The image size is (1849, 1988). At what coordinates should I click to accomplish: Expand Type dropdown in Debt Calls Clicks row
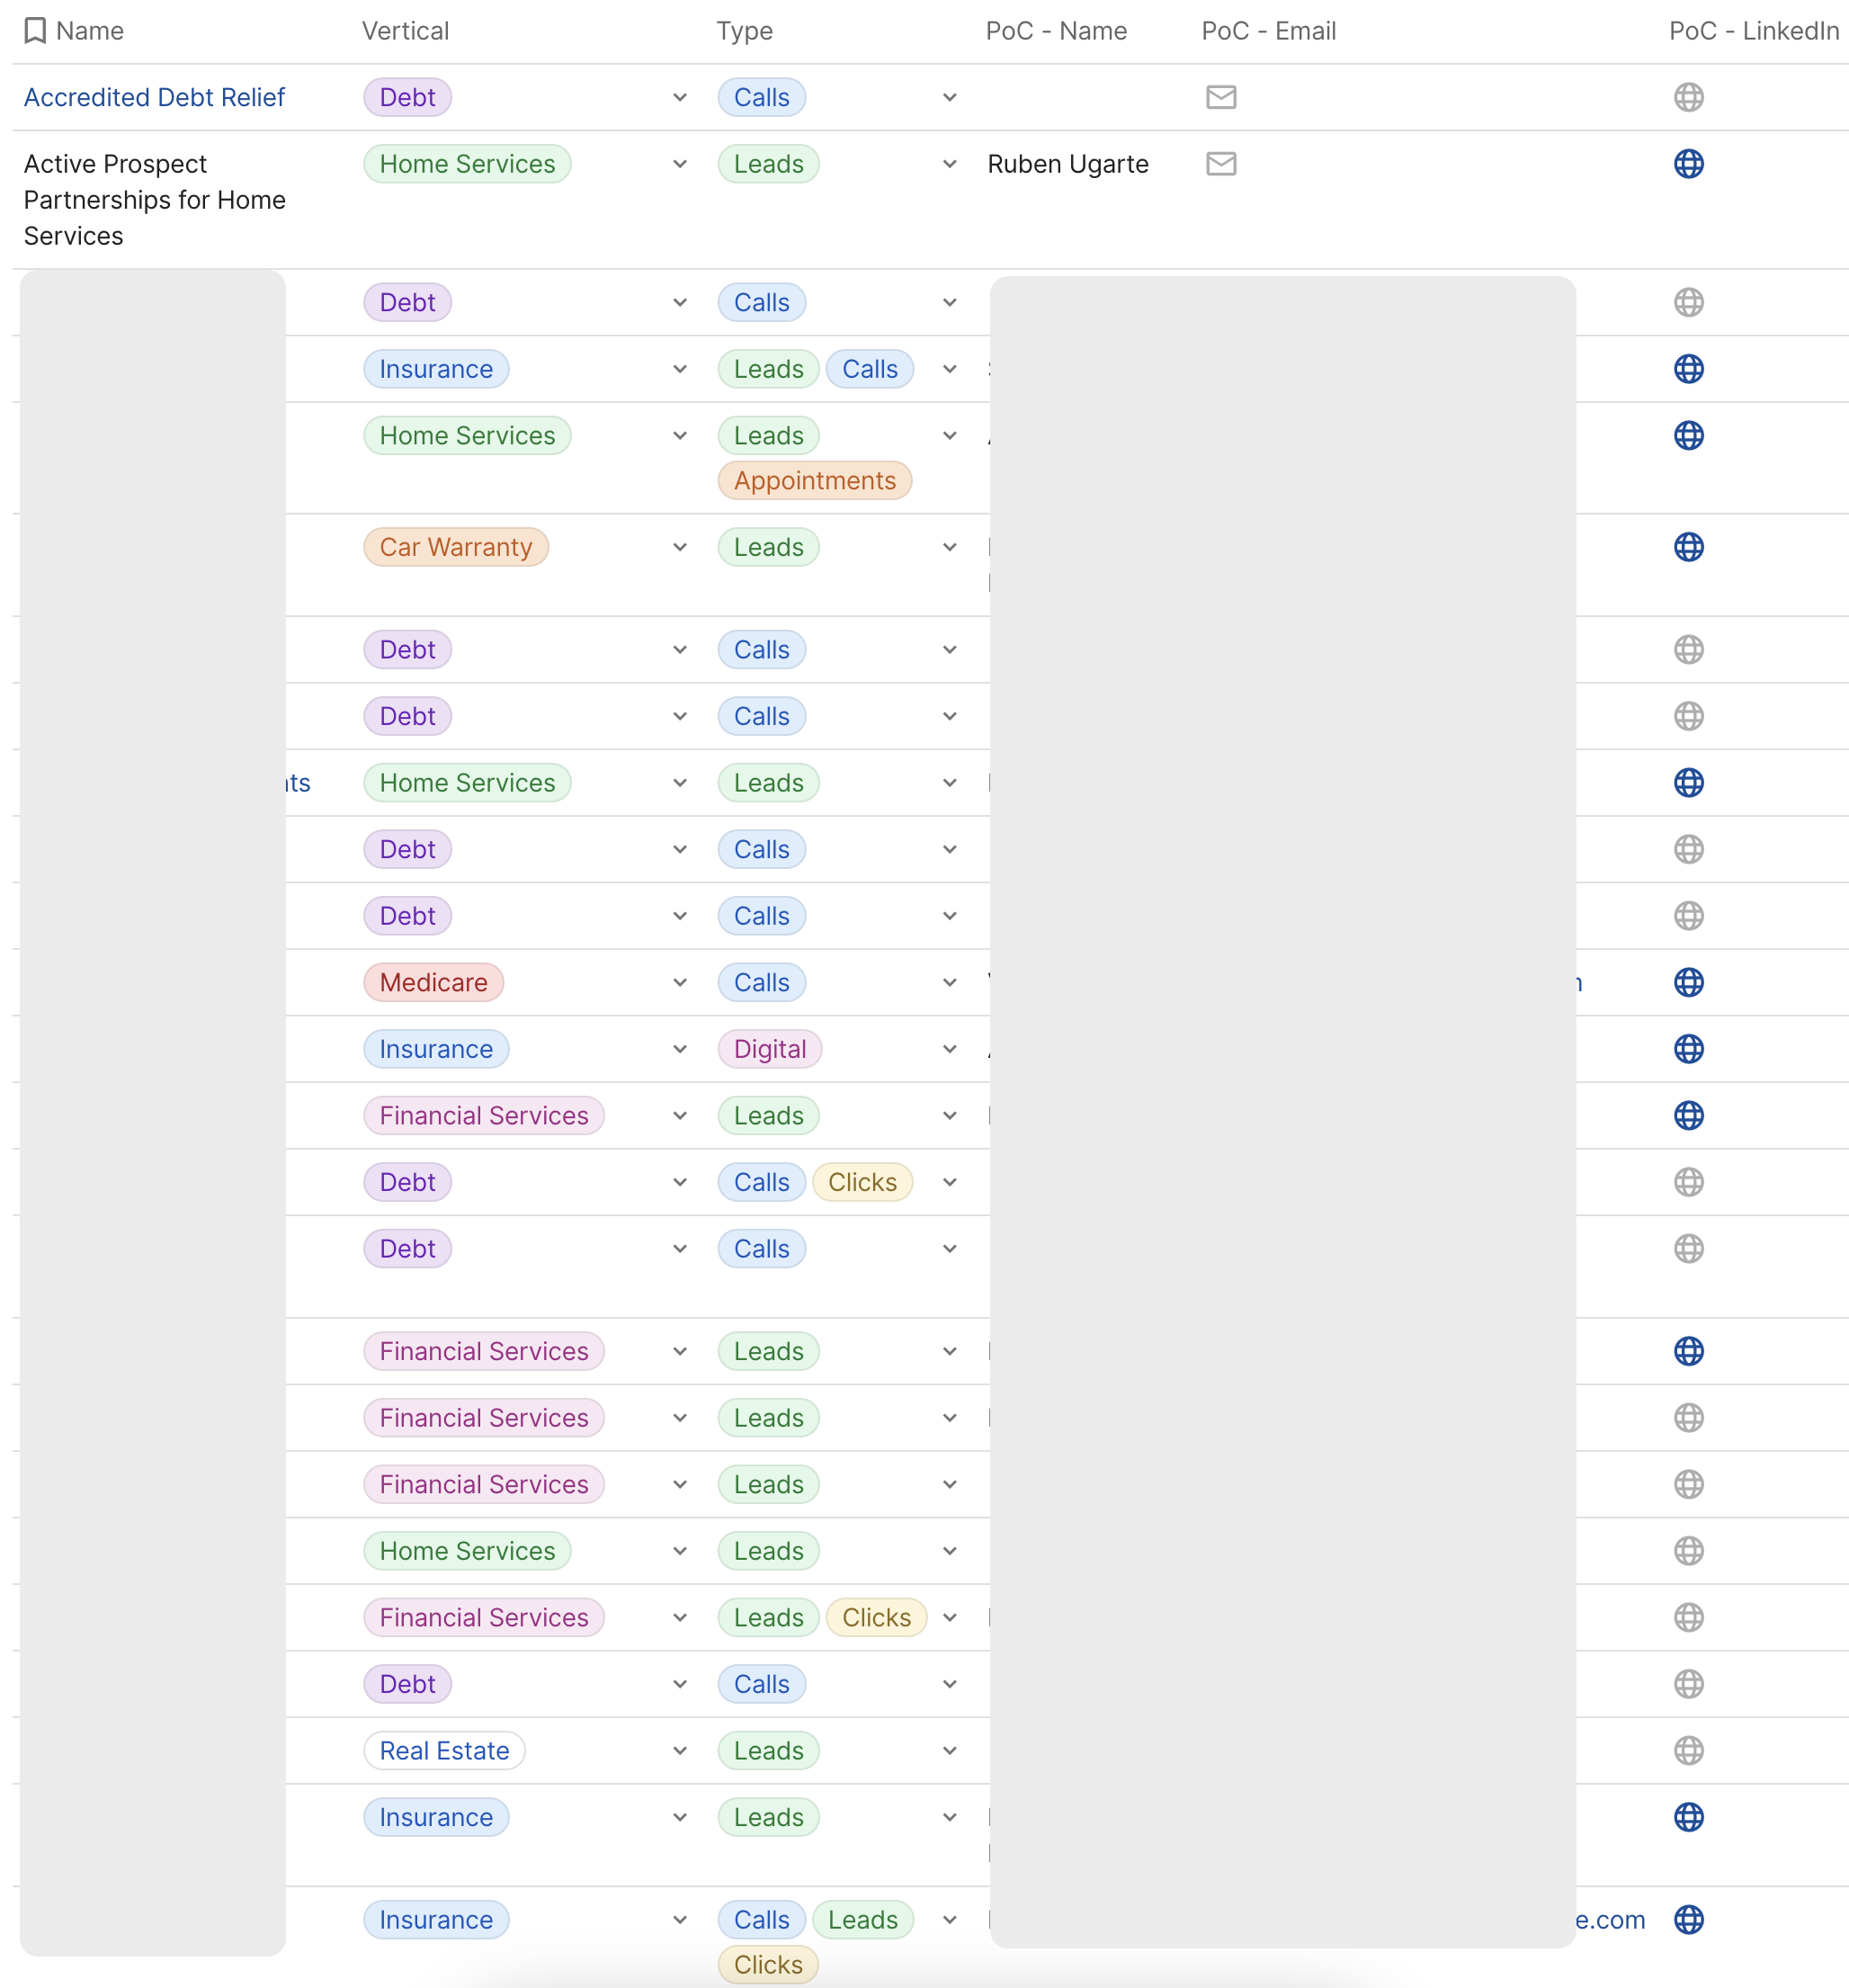click(950, 1182)
